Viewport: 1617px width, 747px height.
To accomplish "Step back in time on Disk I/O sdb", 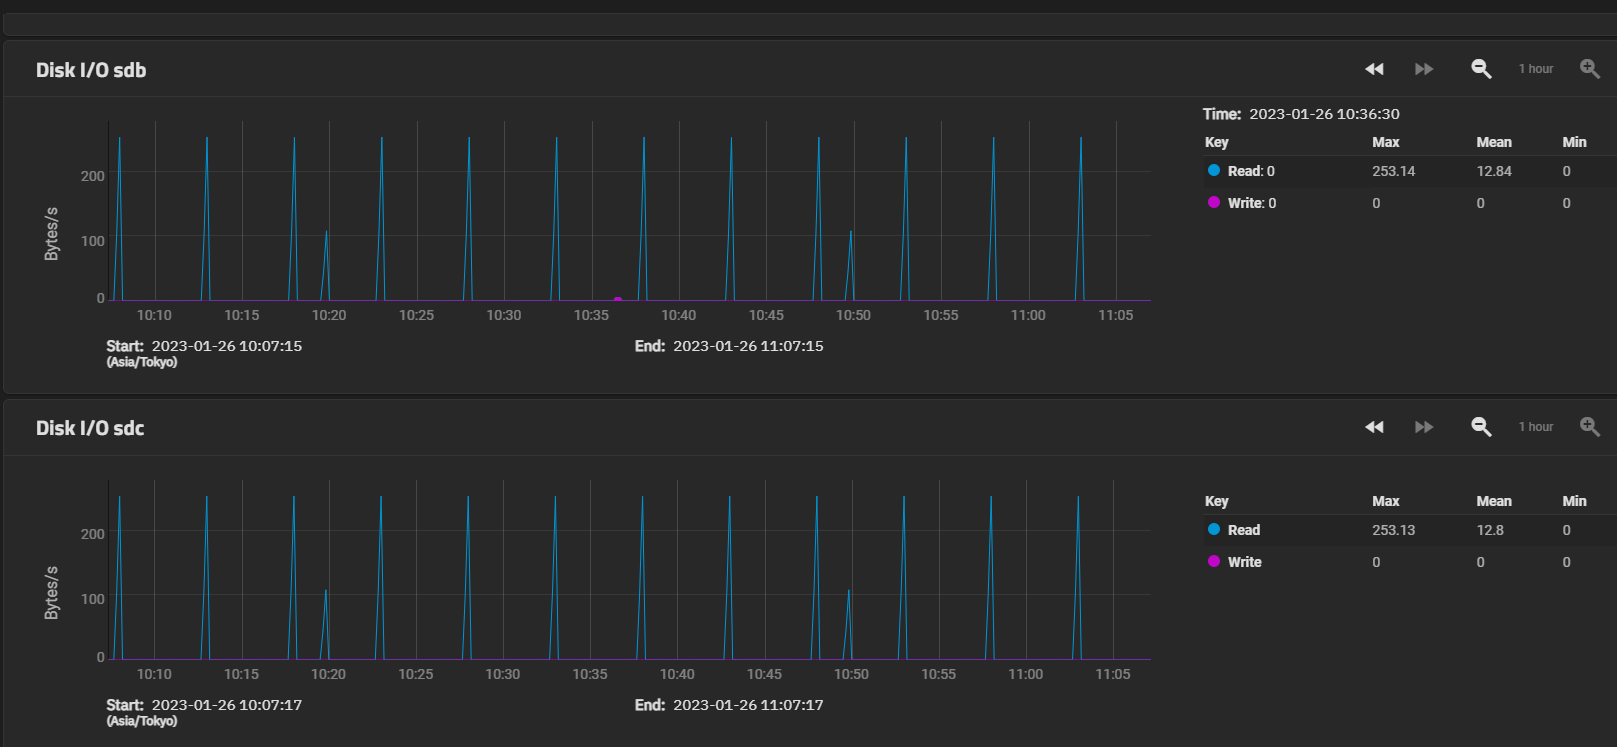I will coord(1374,69).
